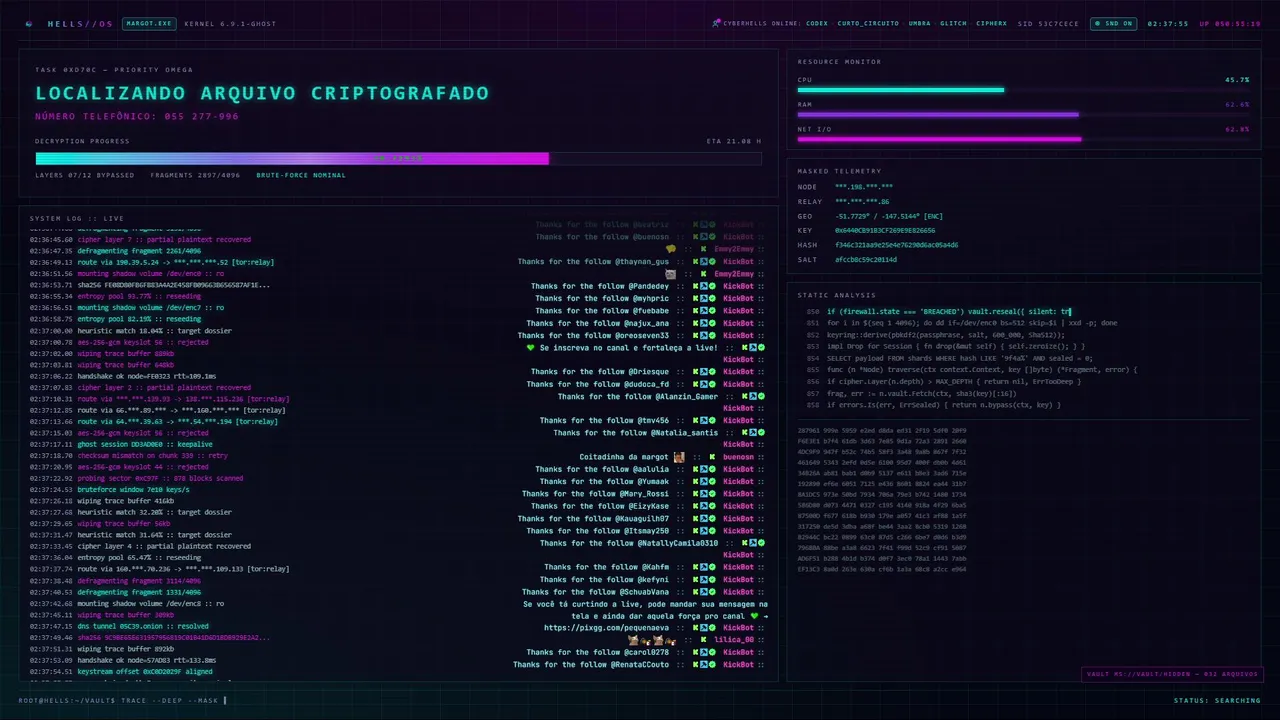
Task: Click the NET I/O usage bar
Action: click(x=1023, y=139)
